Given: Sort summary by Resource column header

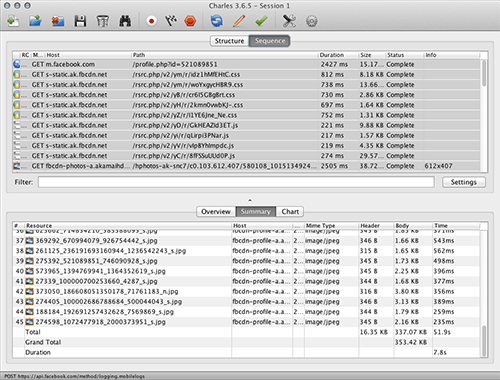Looking at the screenshot, I should (x=128, y=226).
